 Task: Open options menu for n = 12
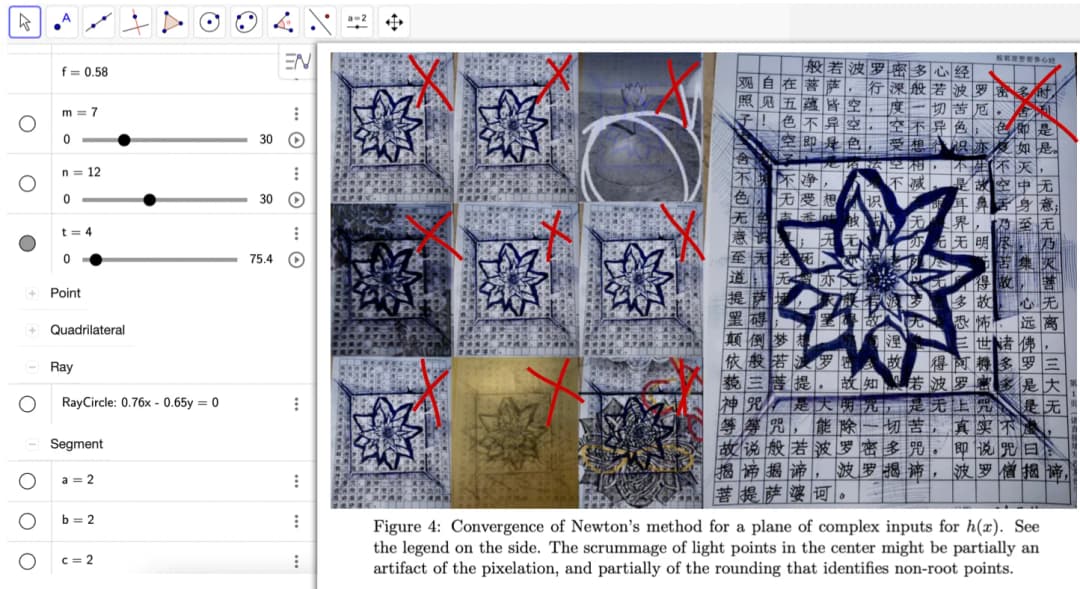coord(296,173)
